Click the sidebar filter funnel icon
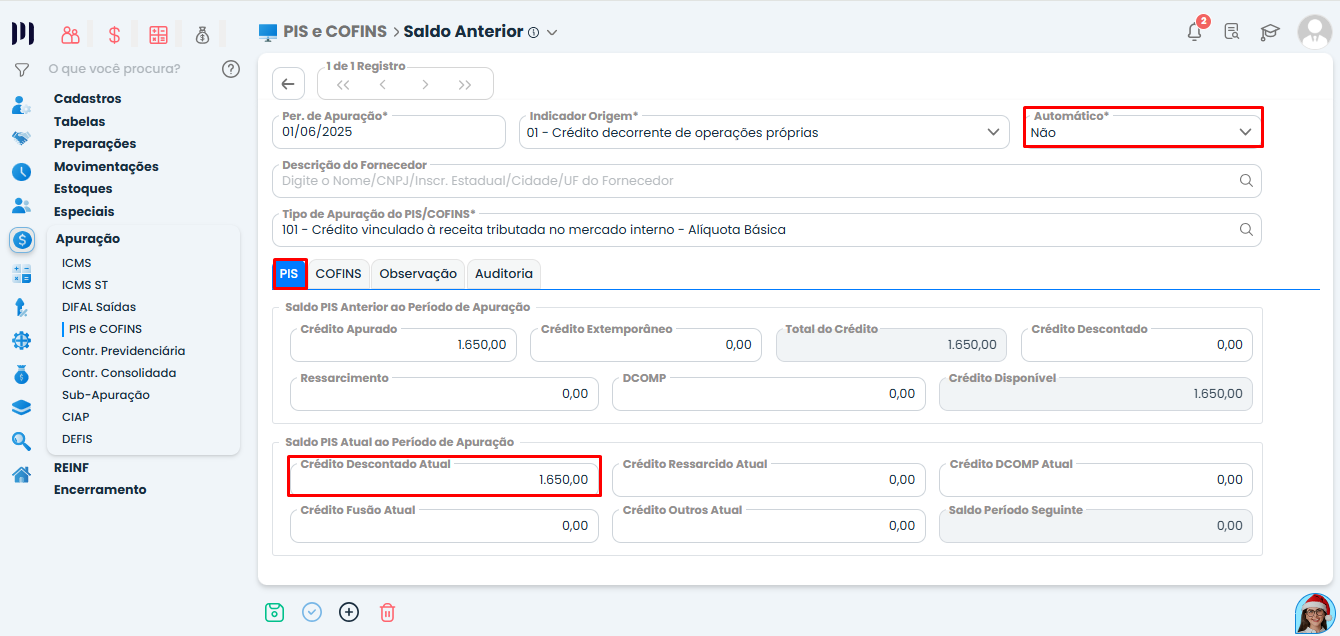This screenshot has width=1340, height=636. (x=21, y=69)
